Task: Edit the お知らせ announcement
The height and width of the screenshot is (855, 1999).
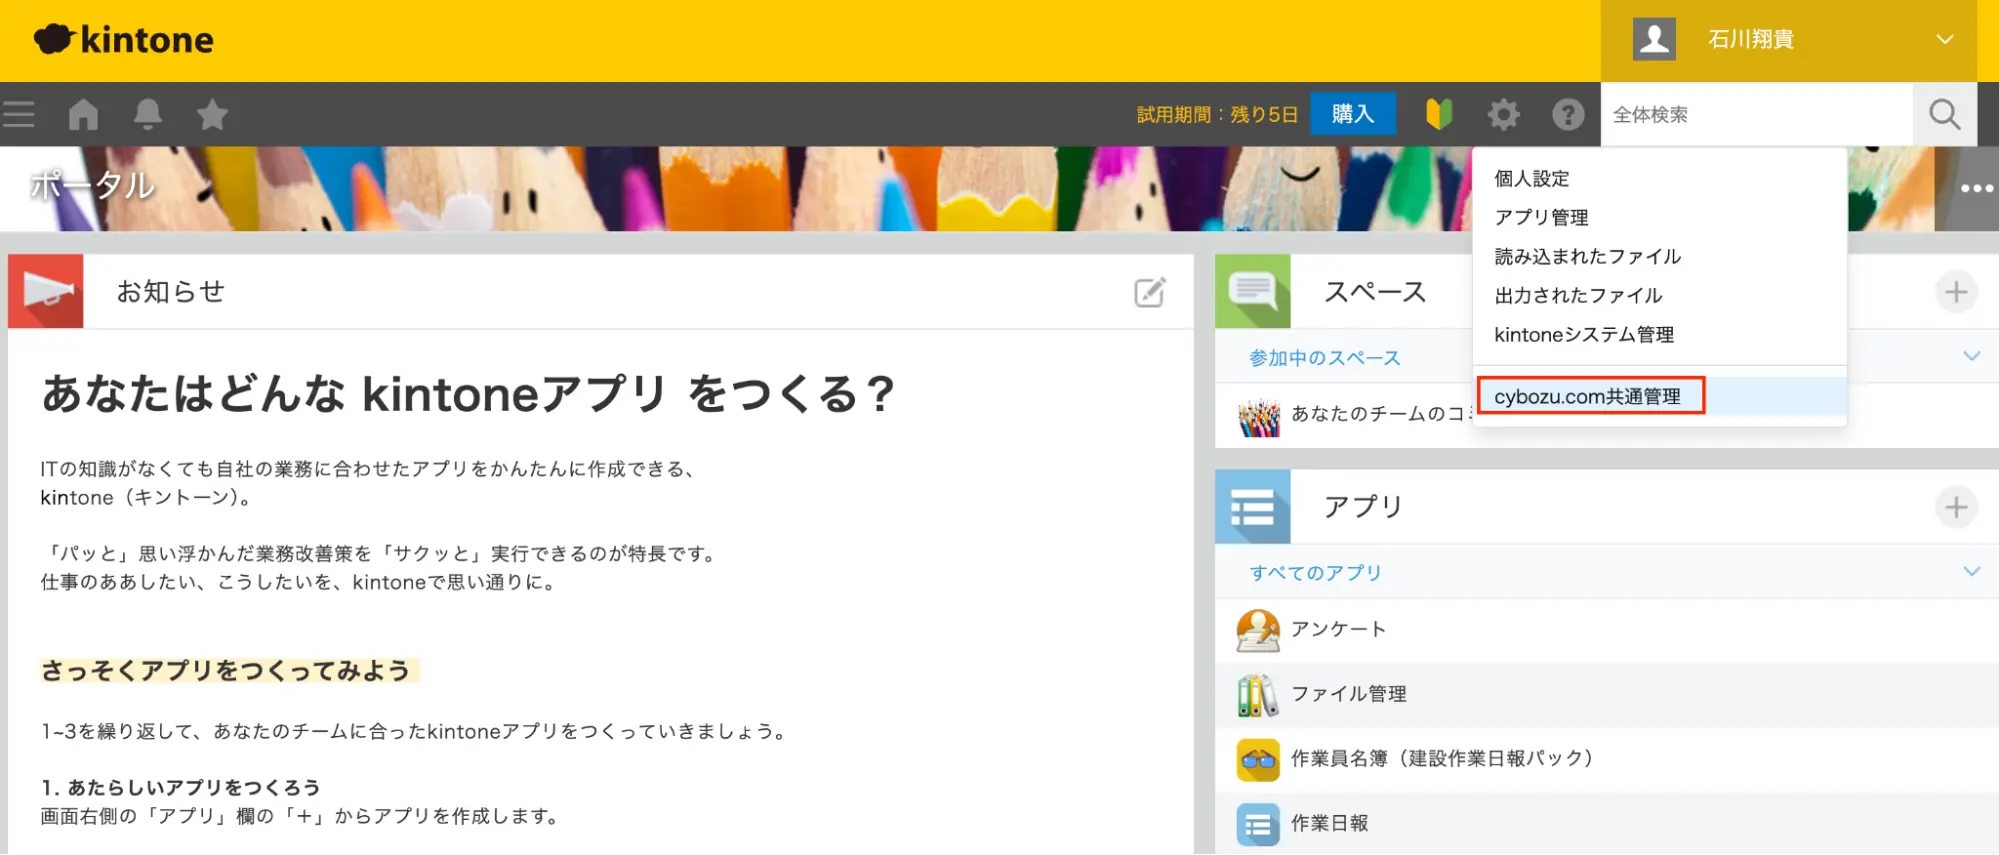Action: tap(1150, 292)
